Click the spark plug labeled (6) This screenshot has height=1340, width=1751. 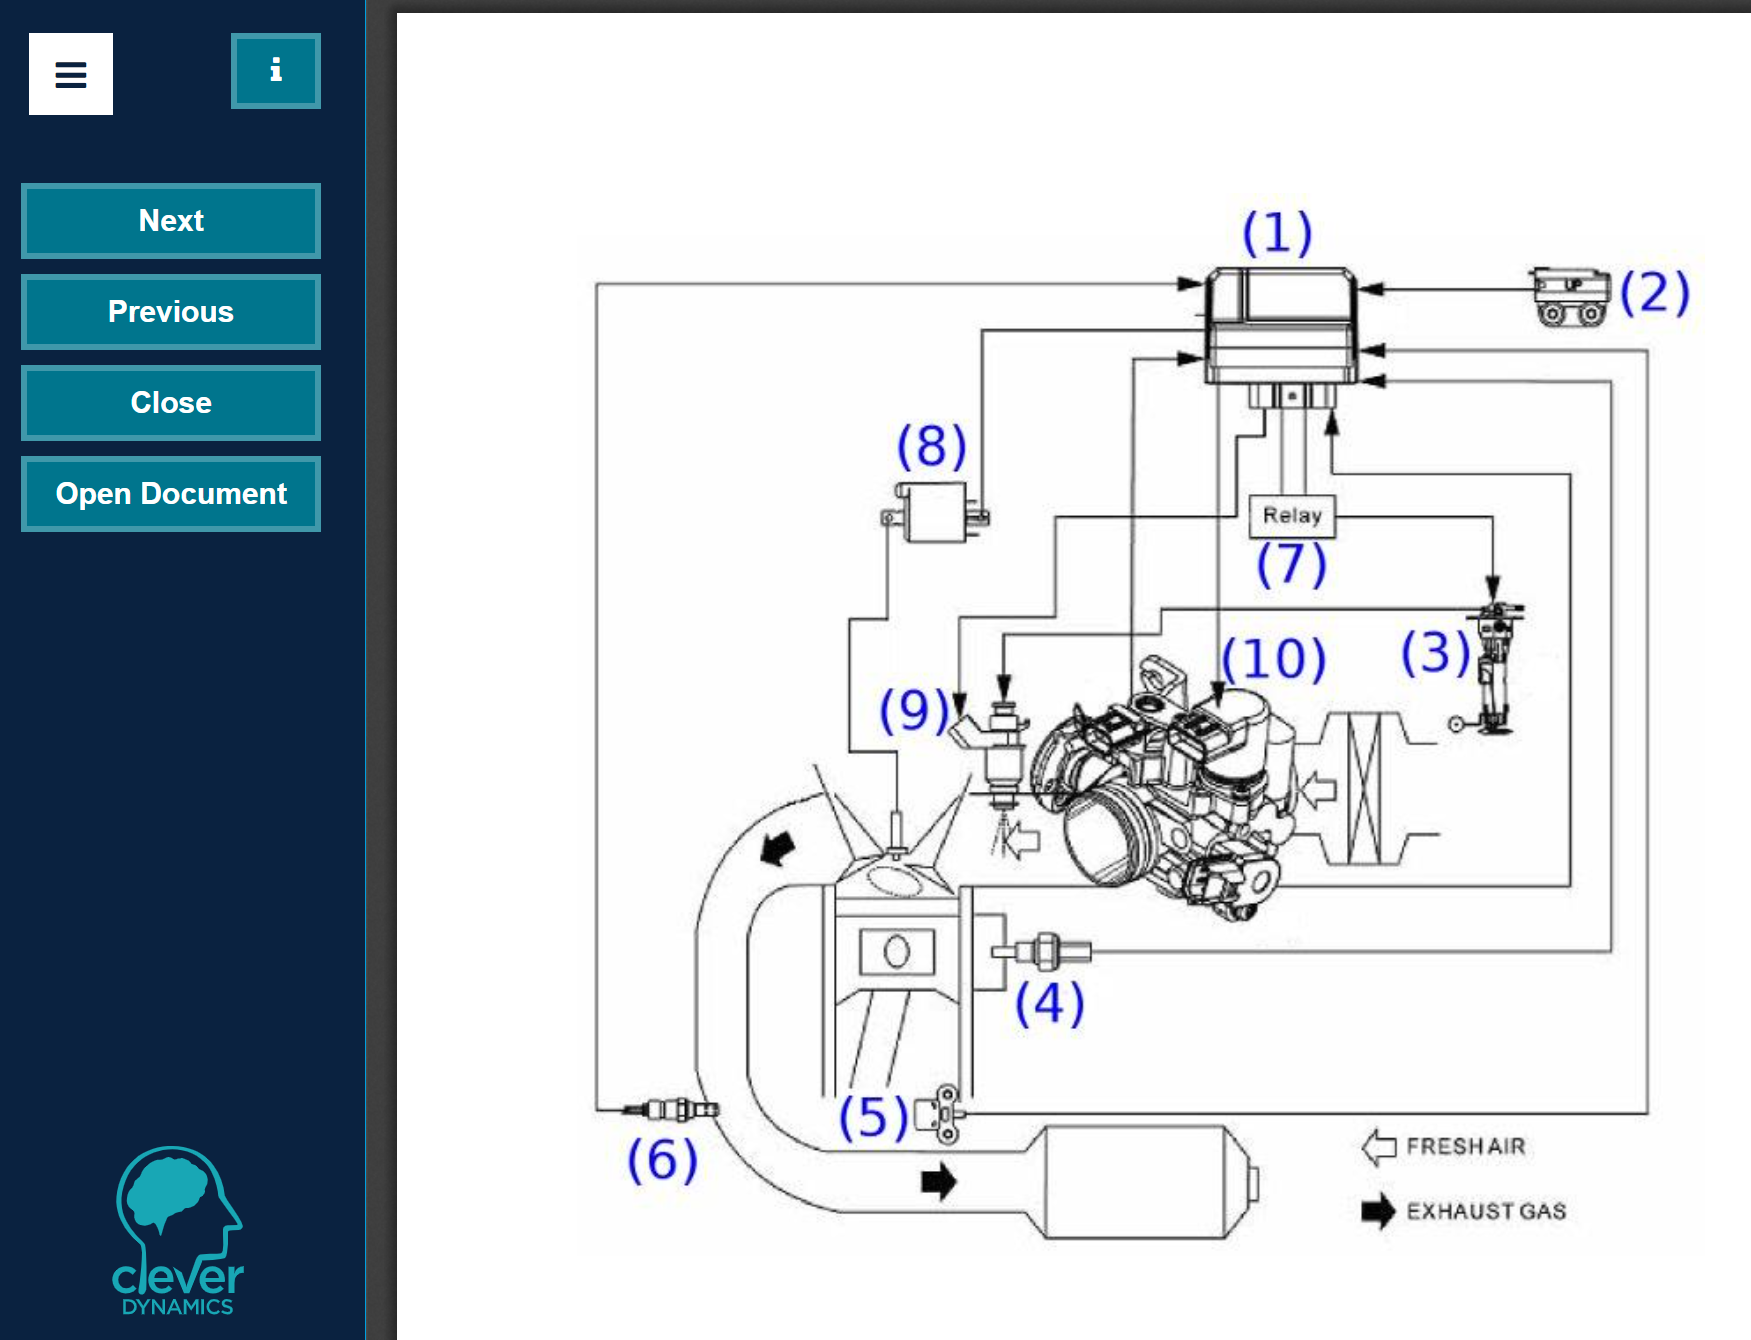(x=672, y=1107)
